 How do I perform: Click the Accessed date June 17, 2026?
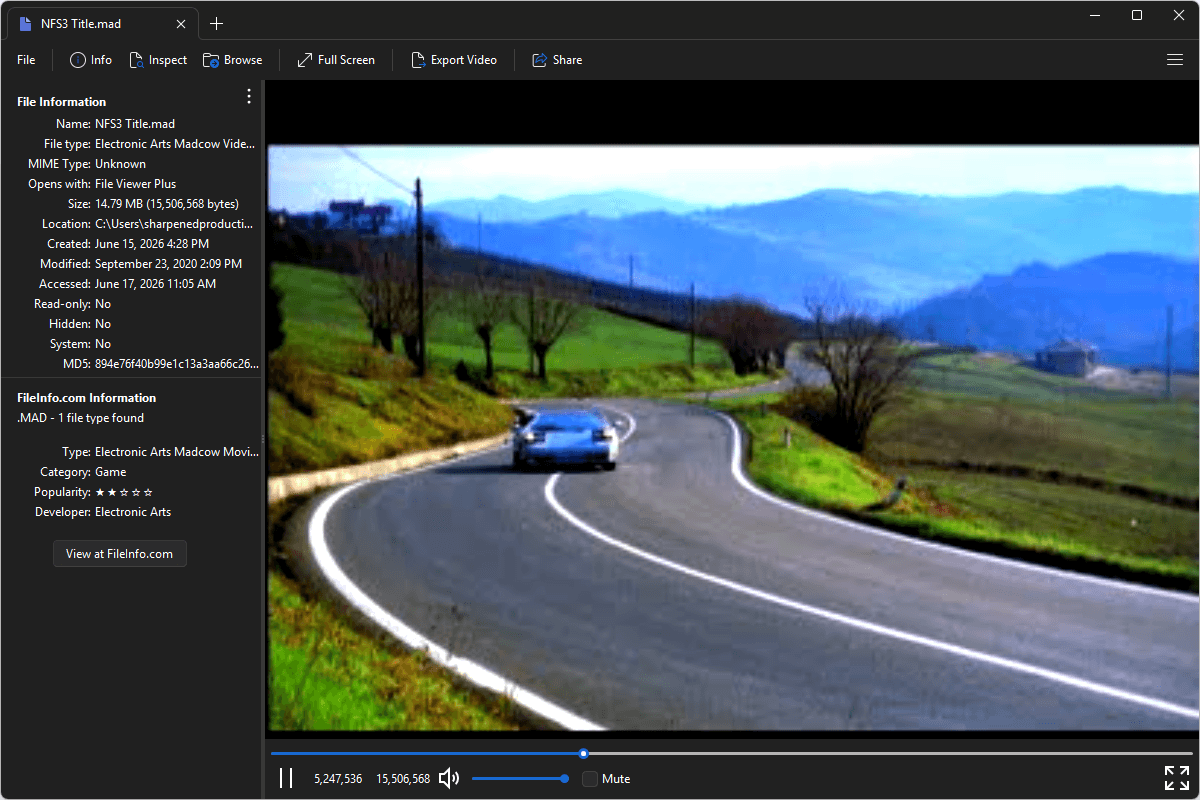click(x=156, y=284)
